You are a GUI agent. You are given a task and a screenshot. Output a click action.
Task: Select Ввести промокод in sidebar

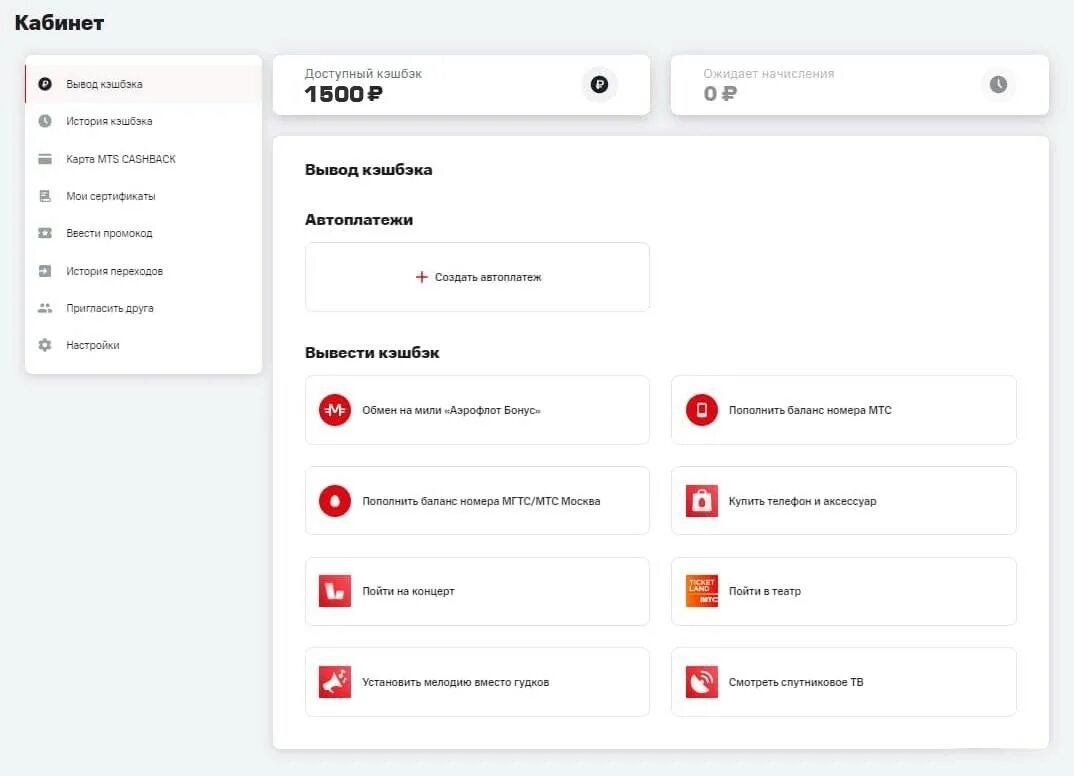[x=143, y=234]
